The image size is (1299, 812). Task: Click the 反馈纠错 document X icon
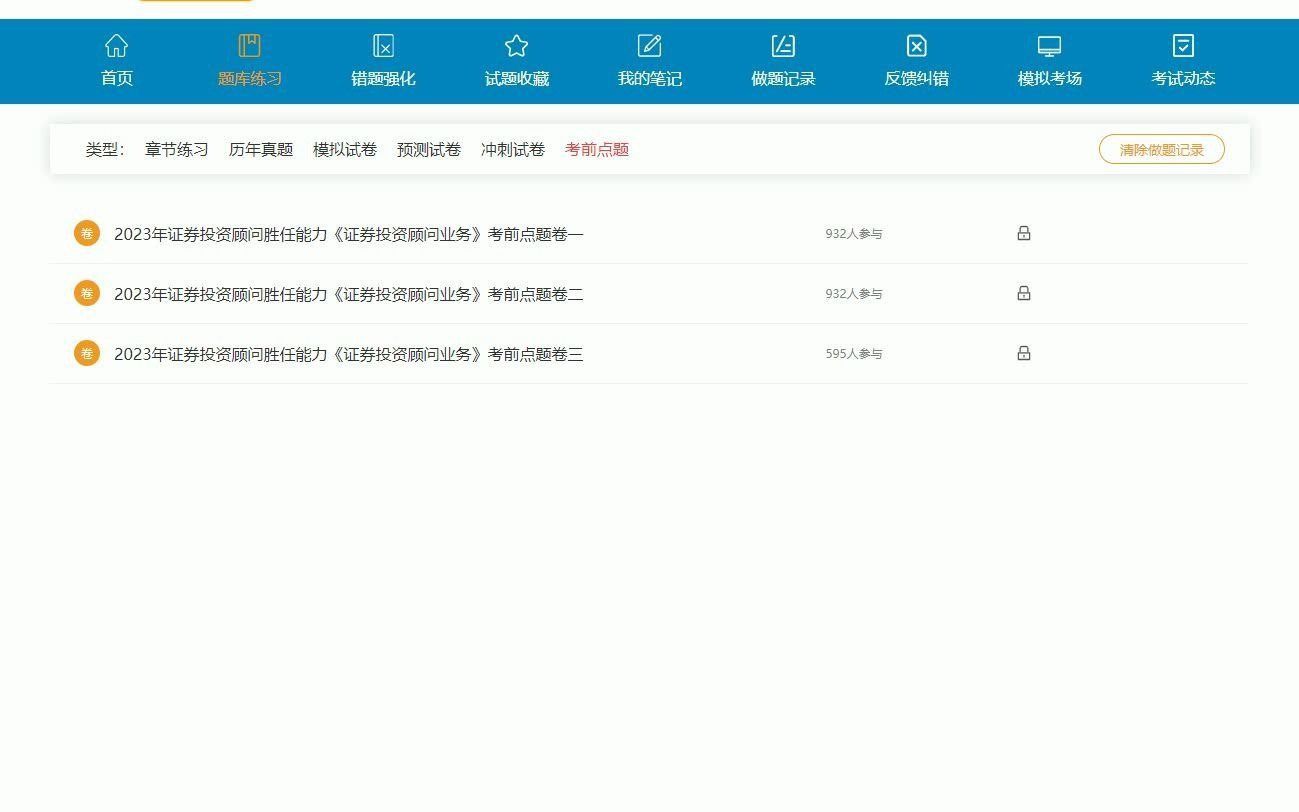917,46
